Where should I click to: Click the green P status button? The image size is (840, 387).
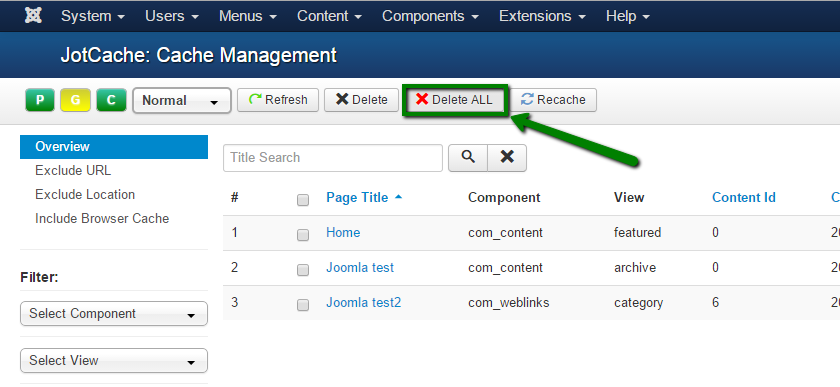tap(40, 100)
